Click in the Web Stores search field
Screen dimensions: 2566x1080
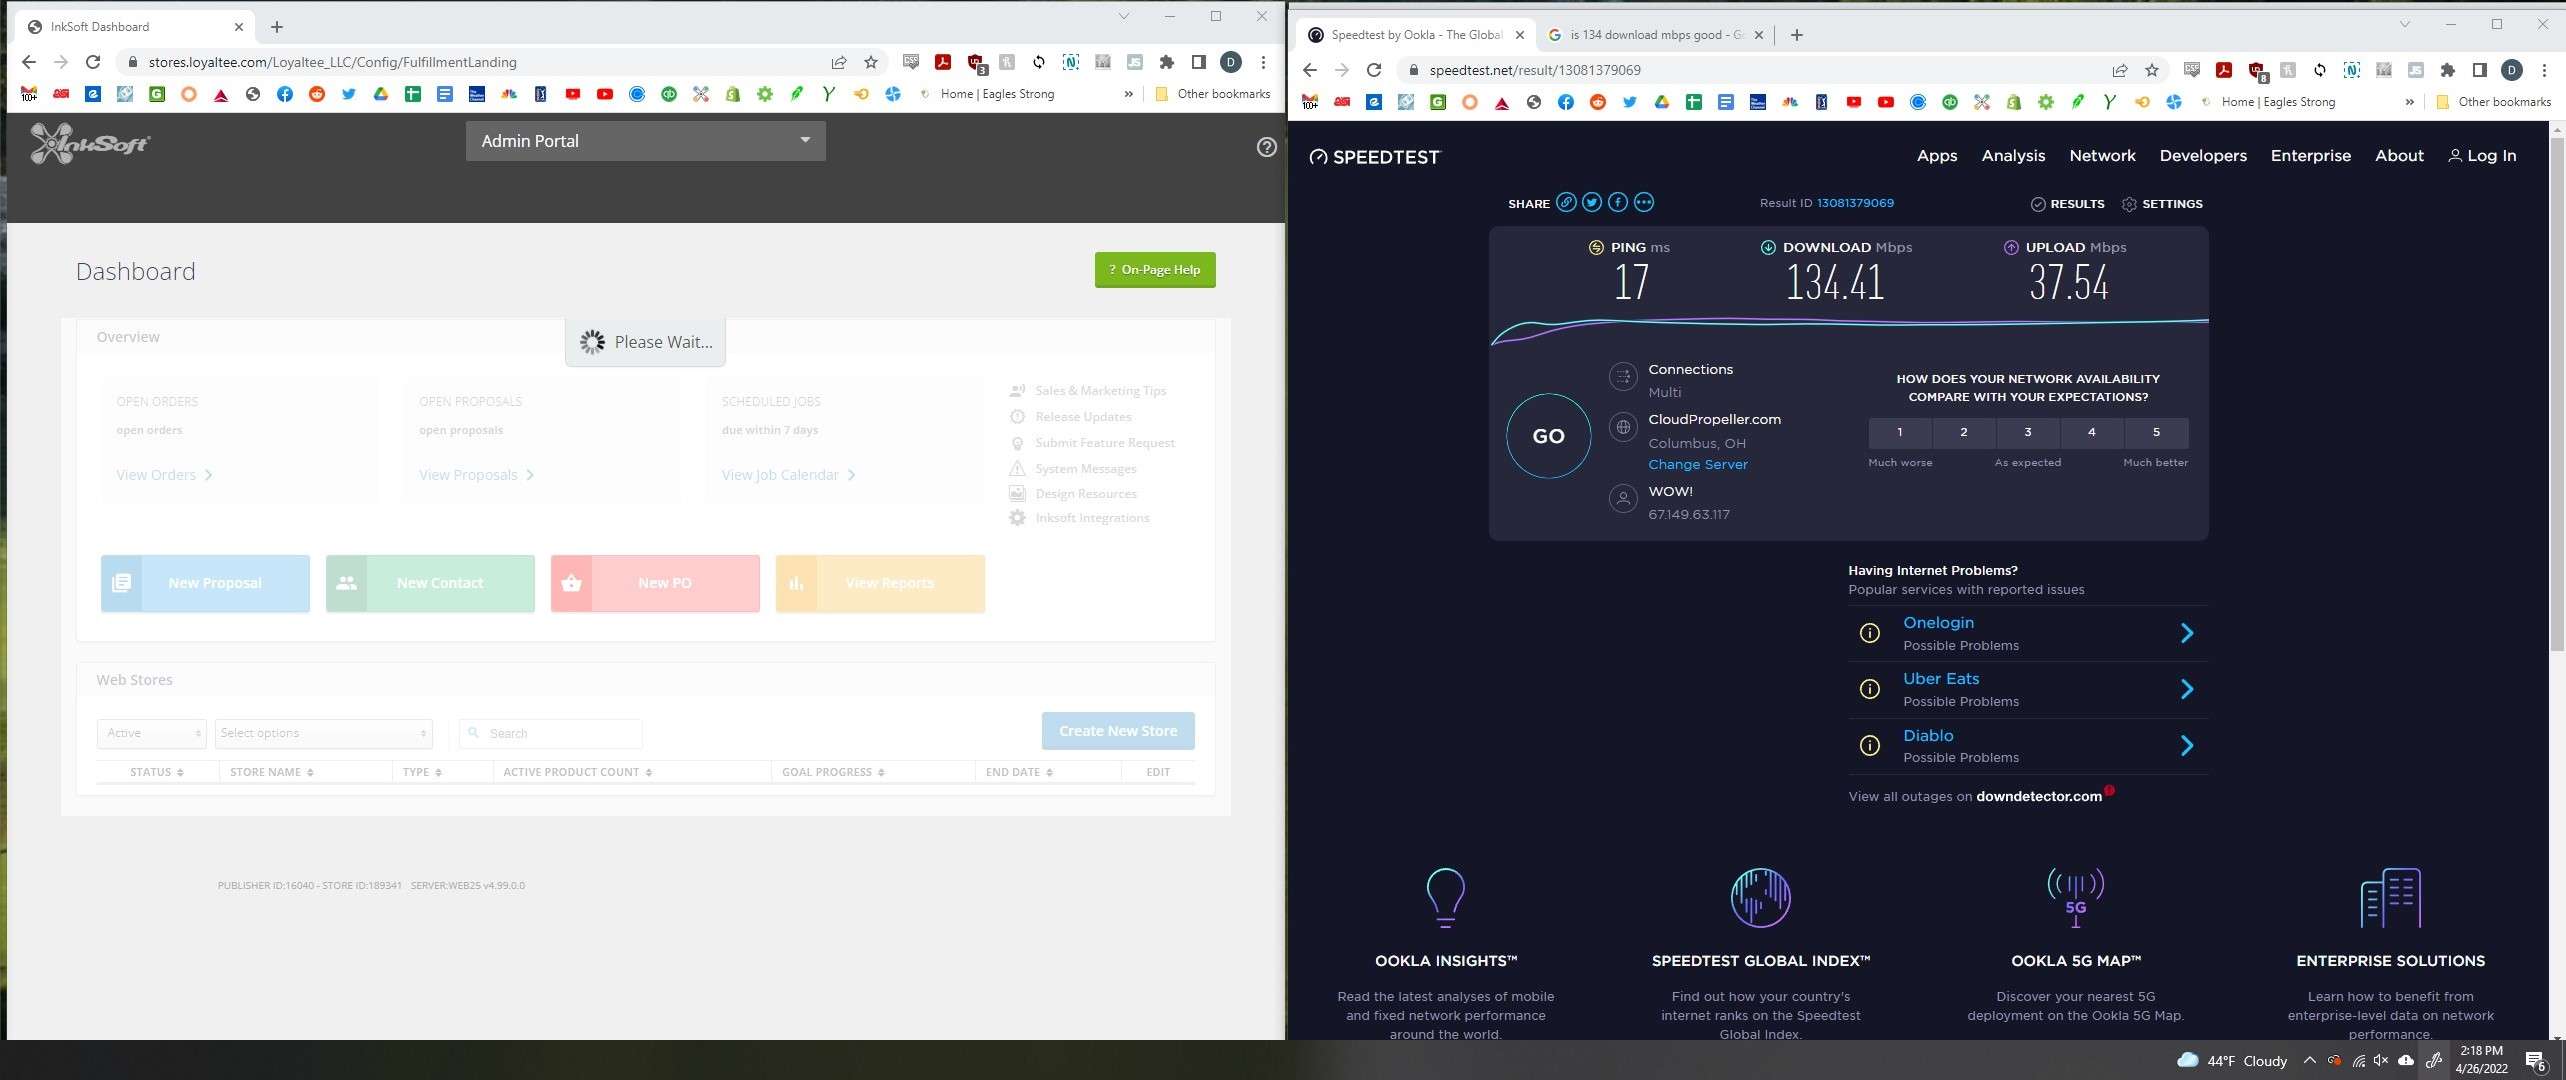coord(551,733)
